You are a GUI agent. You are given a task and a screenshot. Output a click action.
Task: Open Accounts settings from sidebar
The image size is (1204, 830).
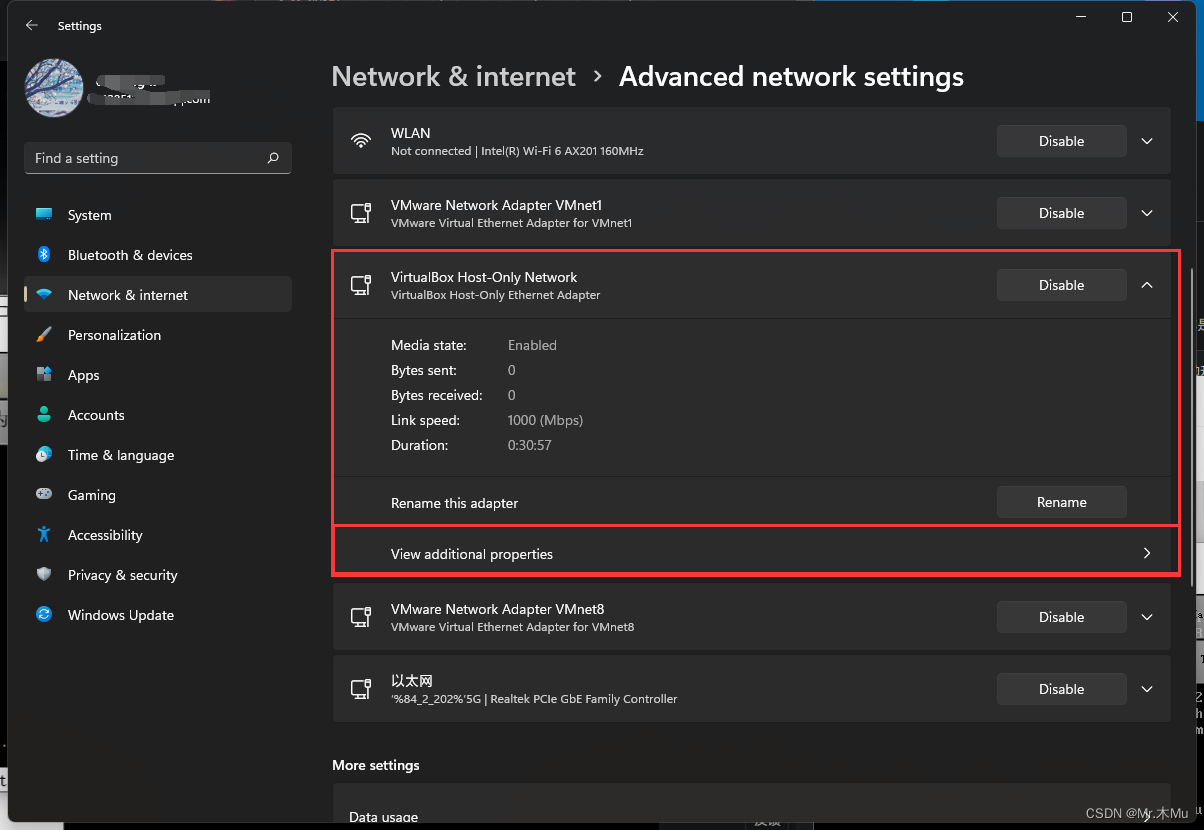click(x=96, y=415)
